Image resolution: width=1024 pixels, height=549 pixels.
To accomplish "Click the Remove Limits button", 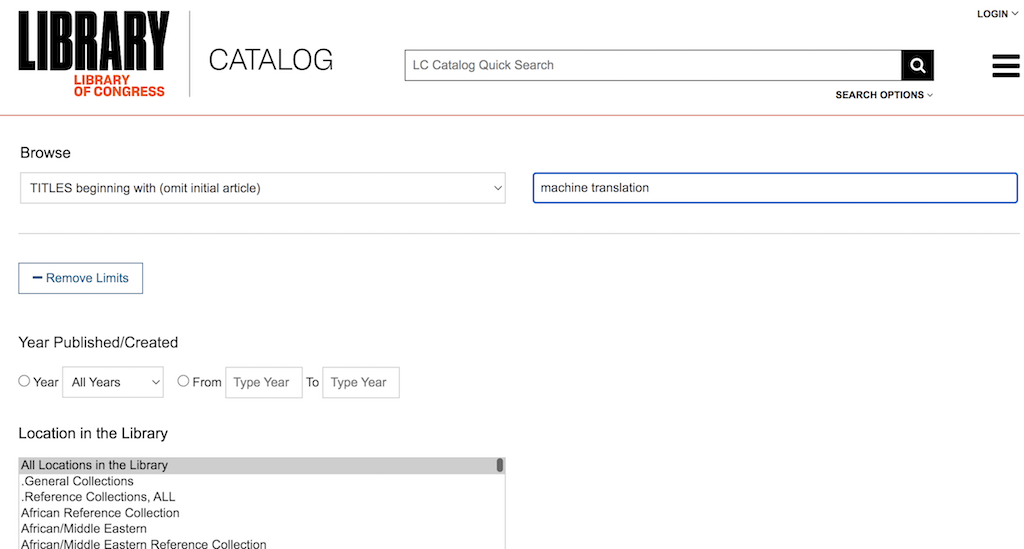I will coord(81,278).
